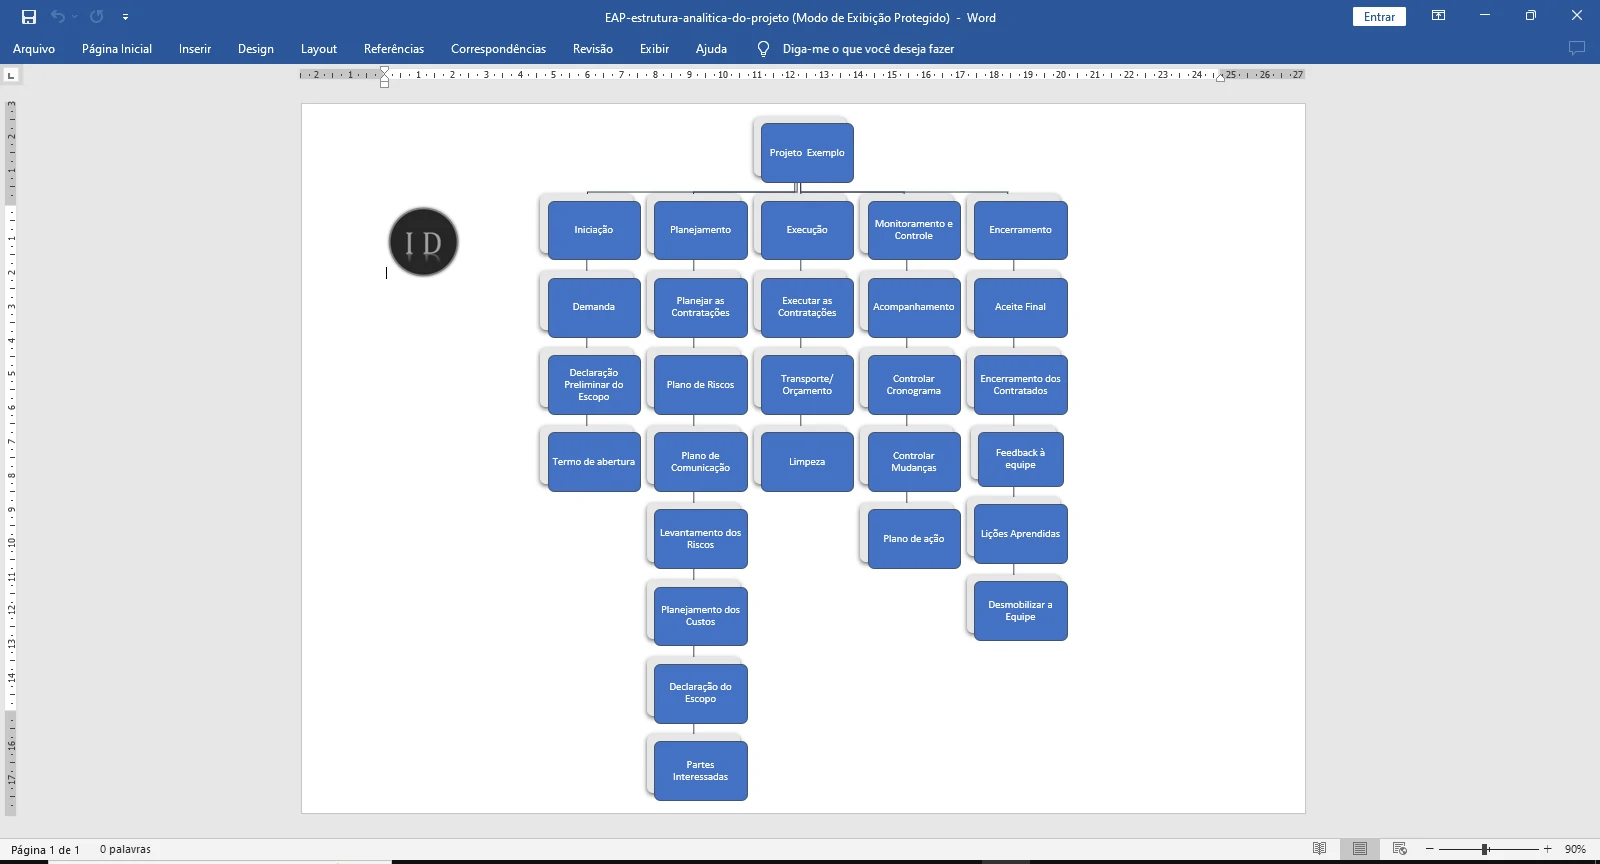Switch to Print Layout view
The image size is (1600, 864).
click(x=1359, y=849)
